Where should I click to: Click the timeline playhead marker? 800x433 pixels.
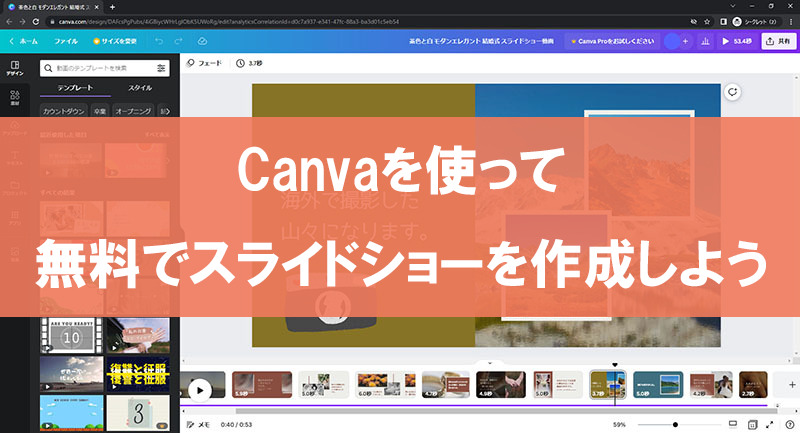(615, 365)
